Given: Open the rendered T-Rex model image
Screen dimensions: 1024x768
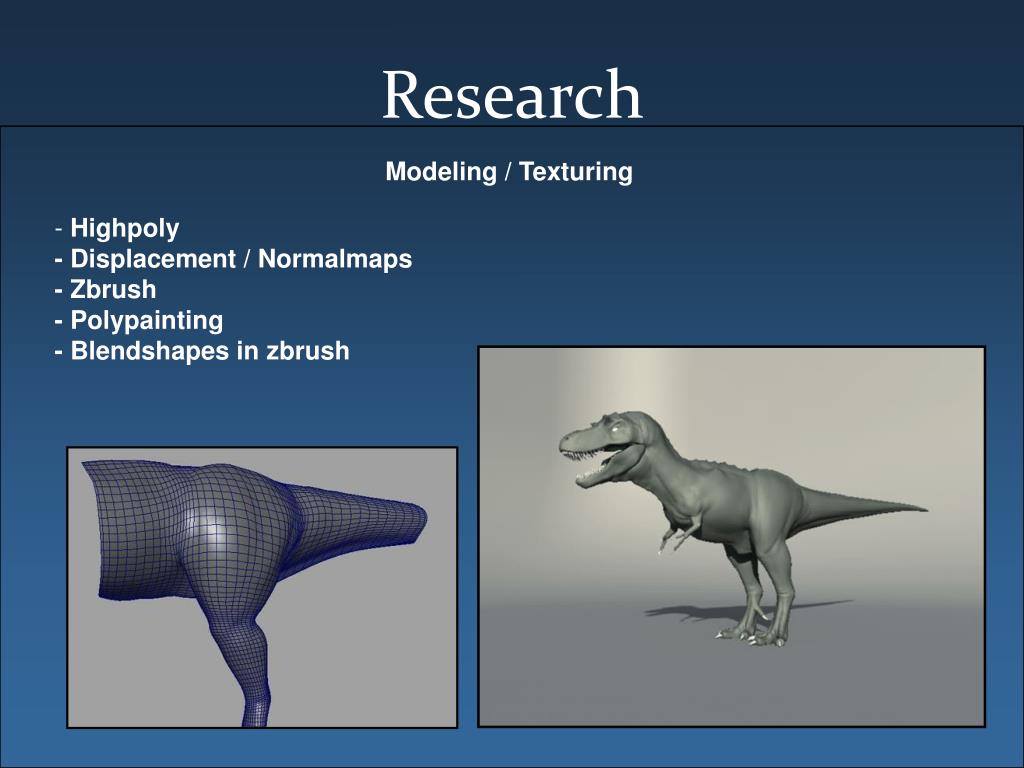Looking at the screenshot, I should point(731,536).
